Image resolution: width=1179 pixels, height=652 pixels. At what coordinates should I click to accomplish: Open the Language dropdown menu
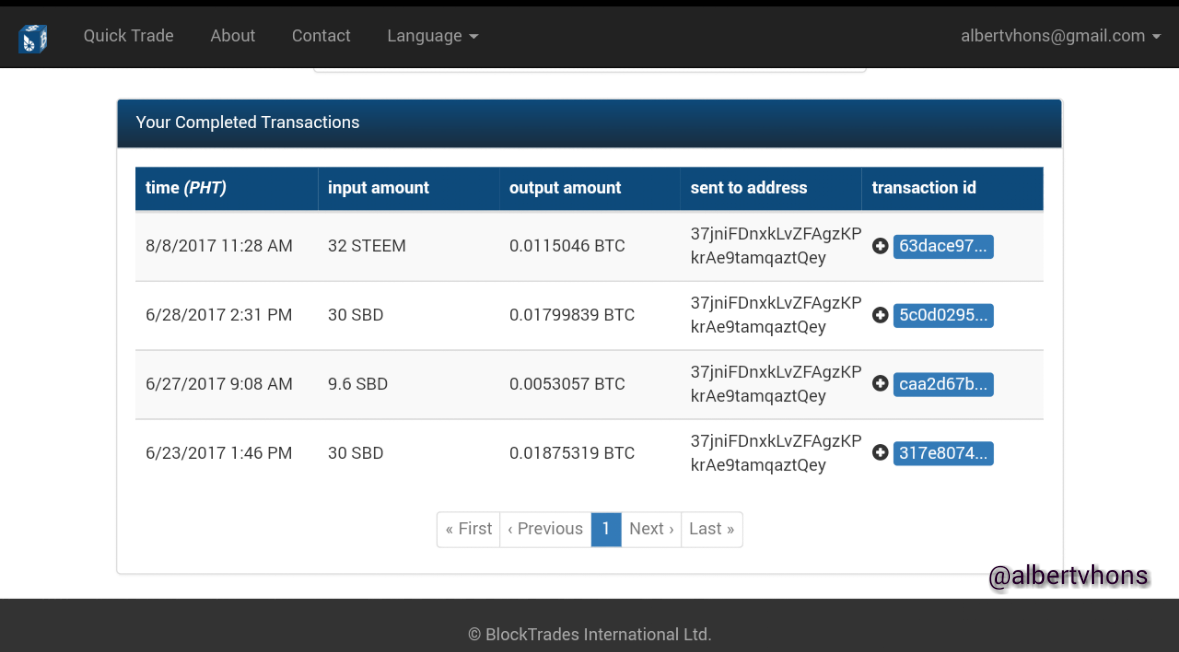click(432, 35)
